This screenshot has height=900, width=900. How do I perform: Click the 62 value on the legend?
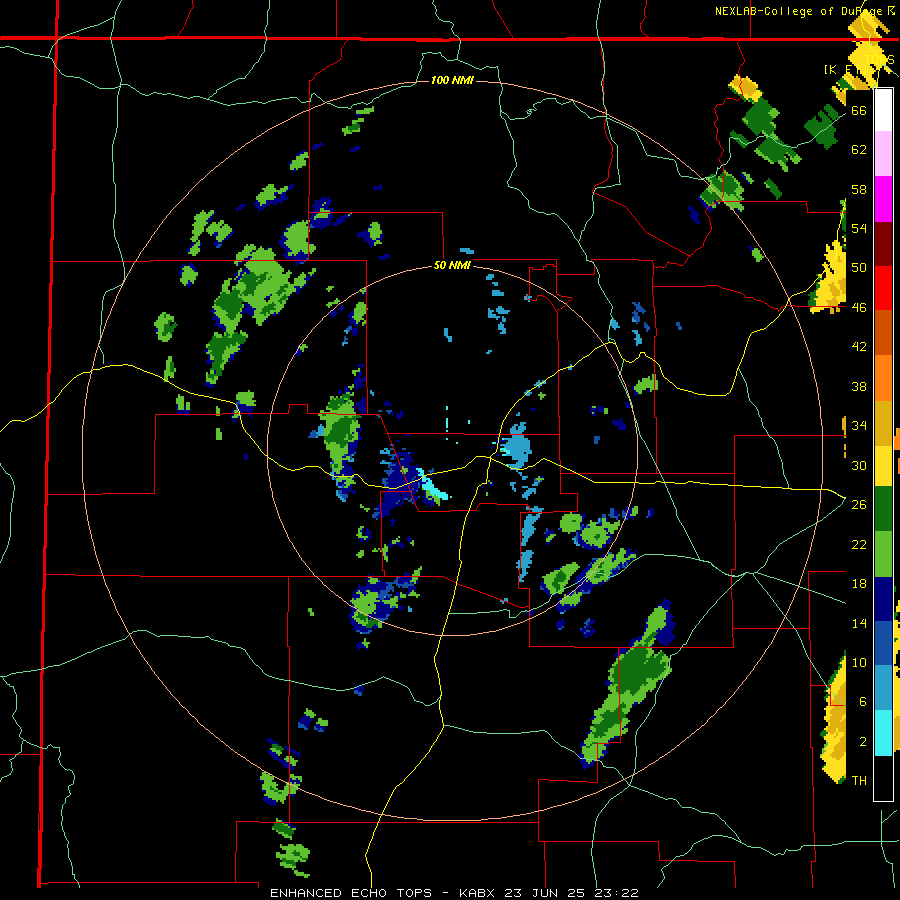(x=859, y=150)
